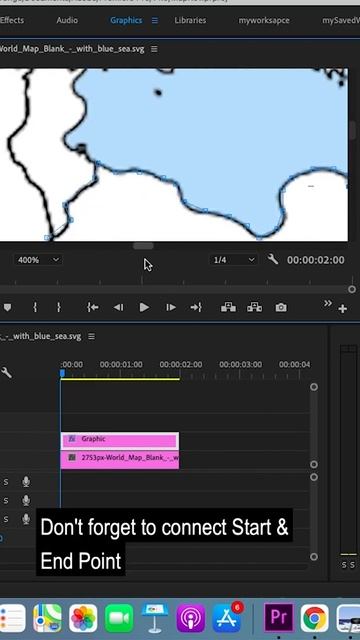The height and width of the screenshot is (640, 360).
Task: Open Program monitor panel menu icon
Action: (154, 49)
